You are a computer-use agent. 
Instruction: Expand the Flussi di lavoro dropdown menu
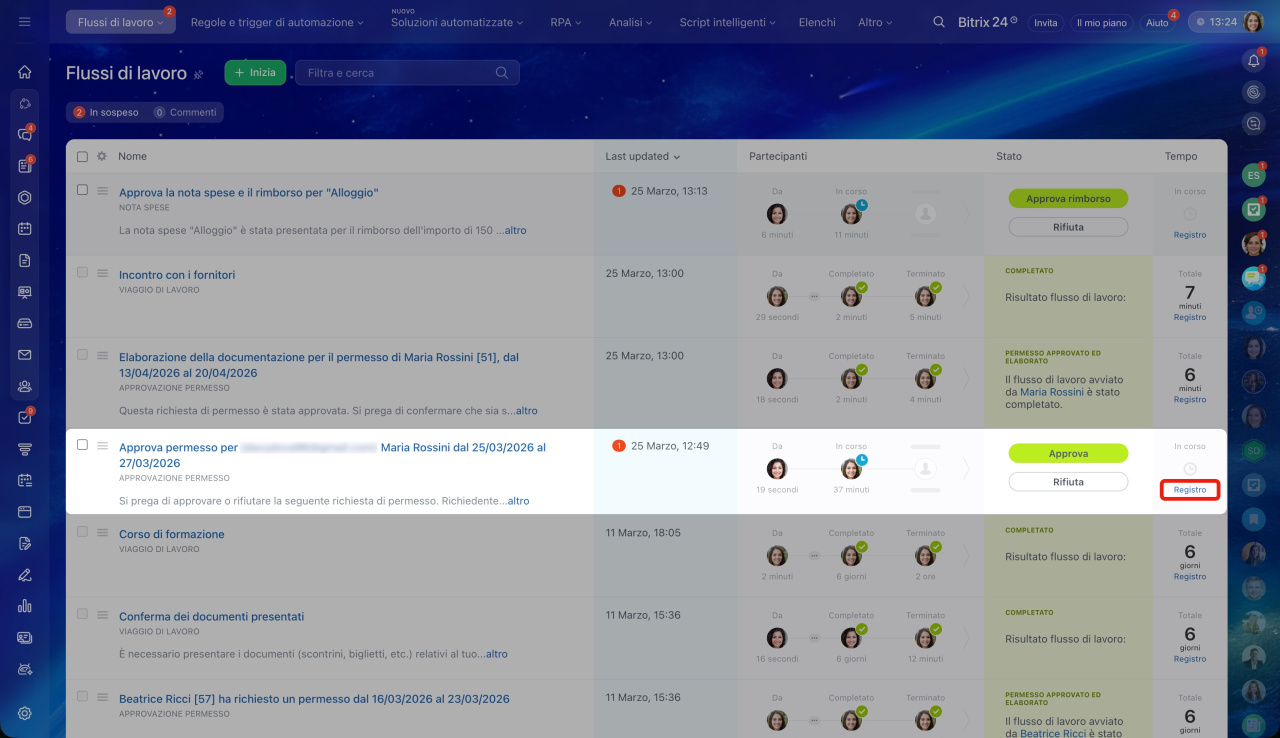pos(120,22)
